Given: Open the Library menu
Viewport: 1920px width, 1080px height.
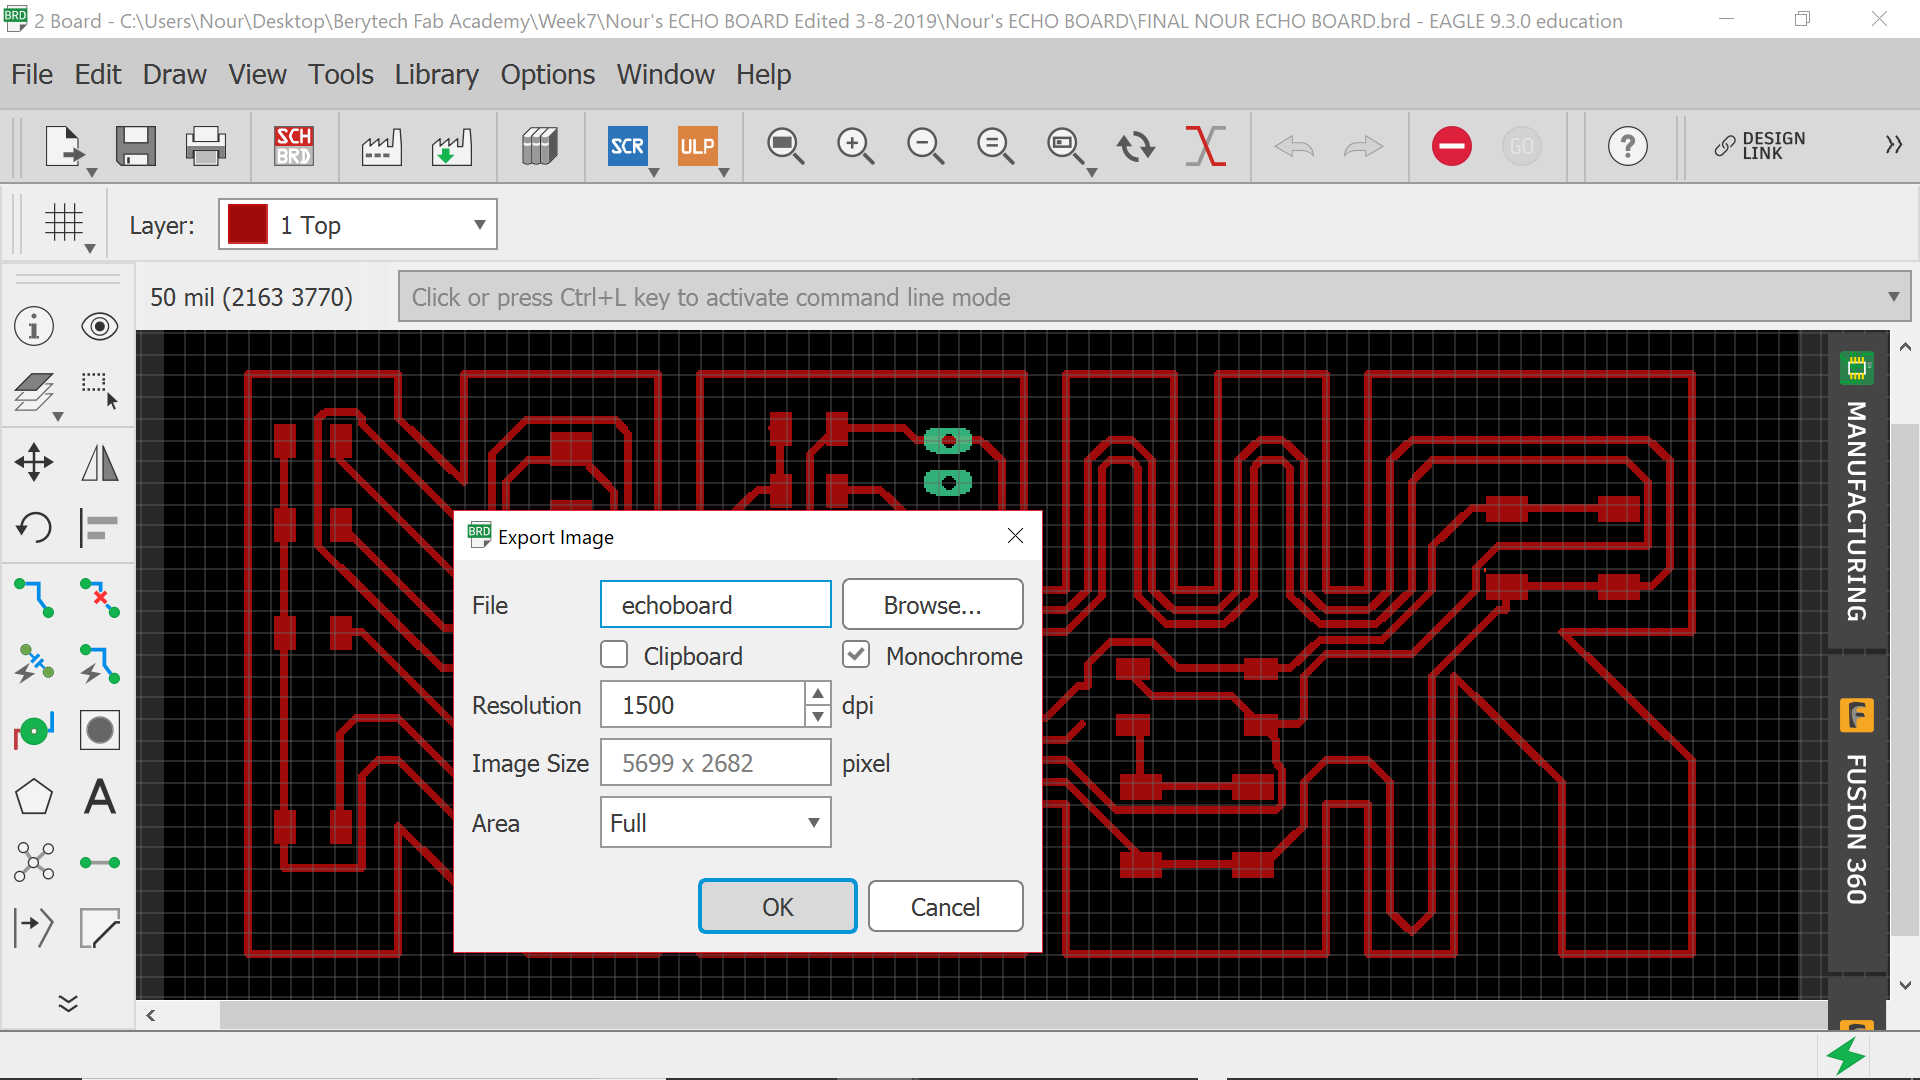Looking at the screenshot, I should (436, 74).
